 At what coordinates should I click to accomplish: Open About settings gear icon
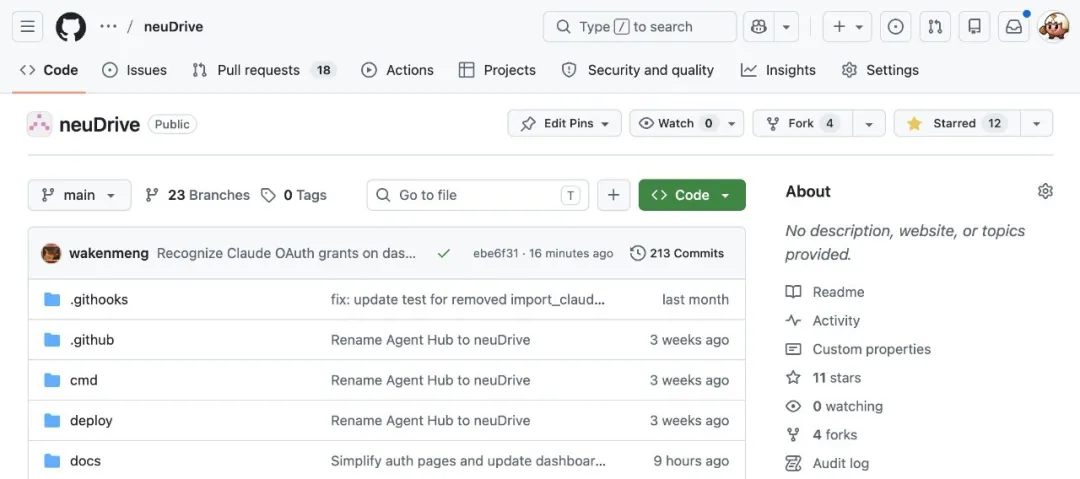point(1046,192)
